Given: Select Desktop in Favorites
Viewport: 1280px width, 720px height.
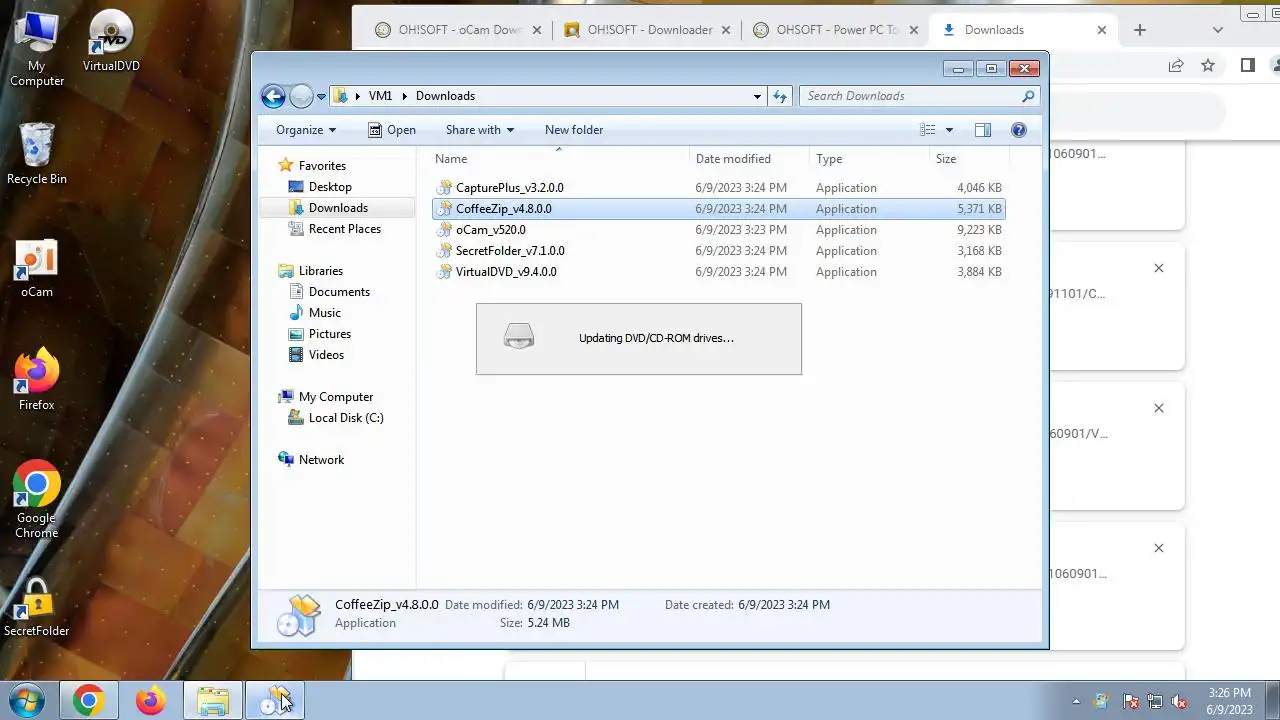Looking at the screenshot, I should pyautogui.click(x=330, y=187).
